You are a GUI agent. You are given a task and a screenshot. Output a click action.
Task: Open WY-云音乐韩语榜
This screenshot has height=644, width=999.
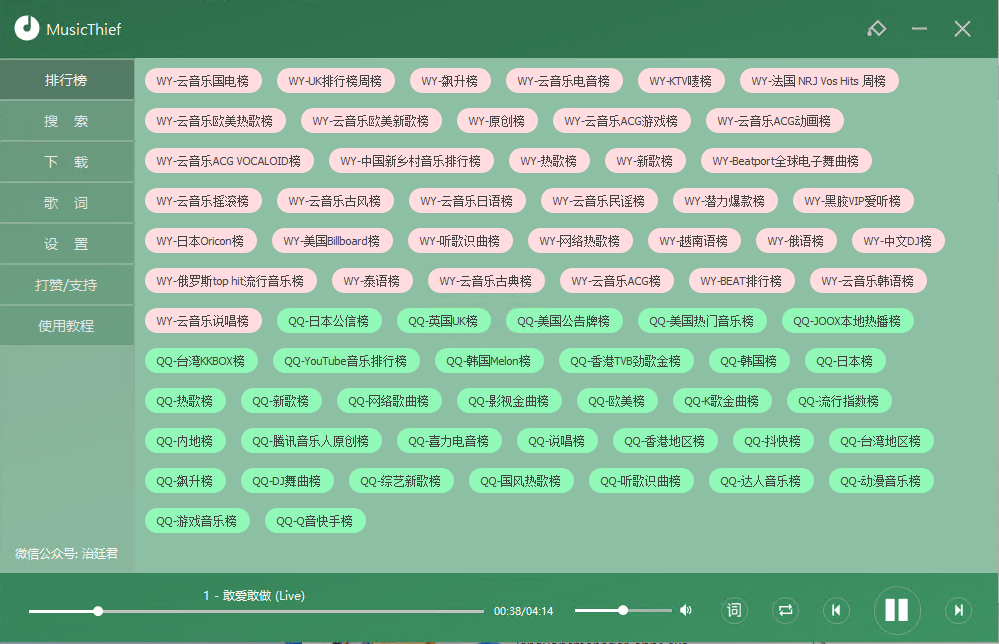868,281
